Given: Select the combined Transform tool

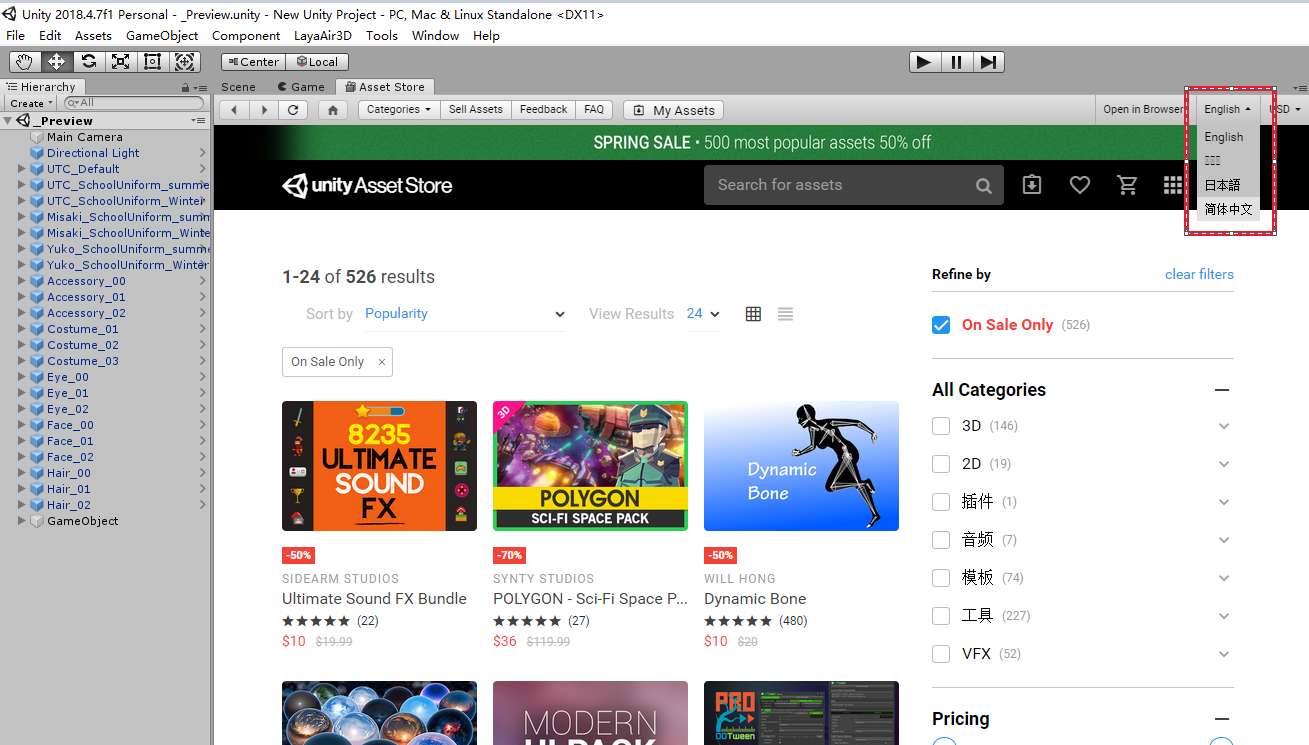Looking at the screenshot, I should 185,62.
